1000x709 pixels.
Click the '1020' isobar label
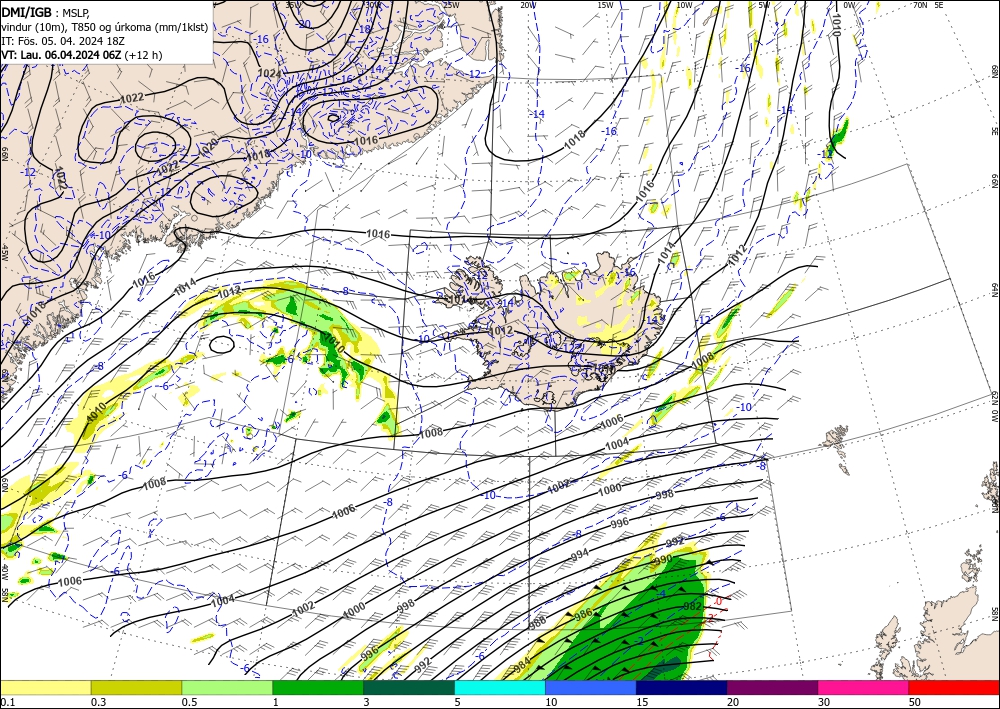210,147
